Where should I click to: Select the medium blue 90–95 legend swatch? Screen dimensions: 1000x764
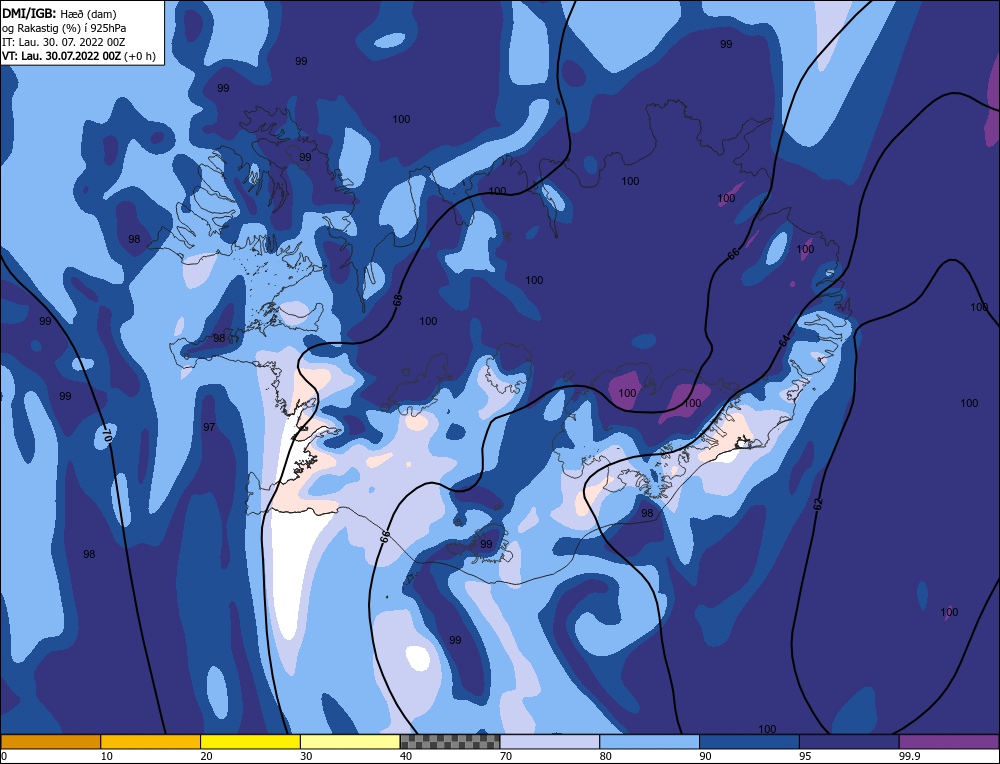click(x=749, y=741)
